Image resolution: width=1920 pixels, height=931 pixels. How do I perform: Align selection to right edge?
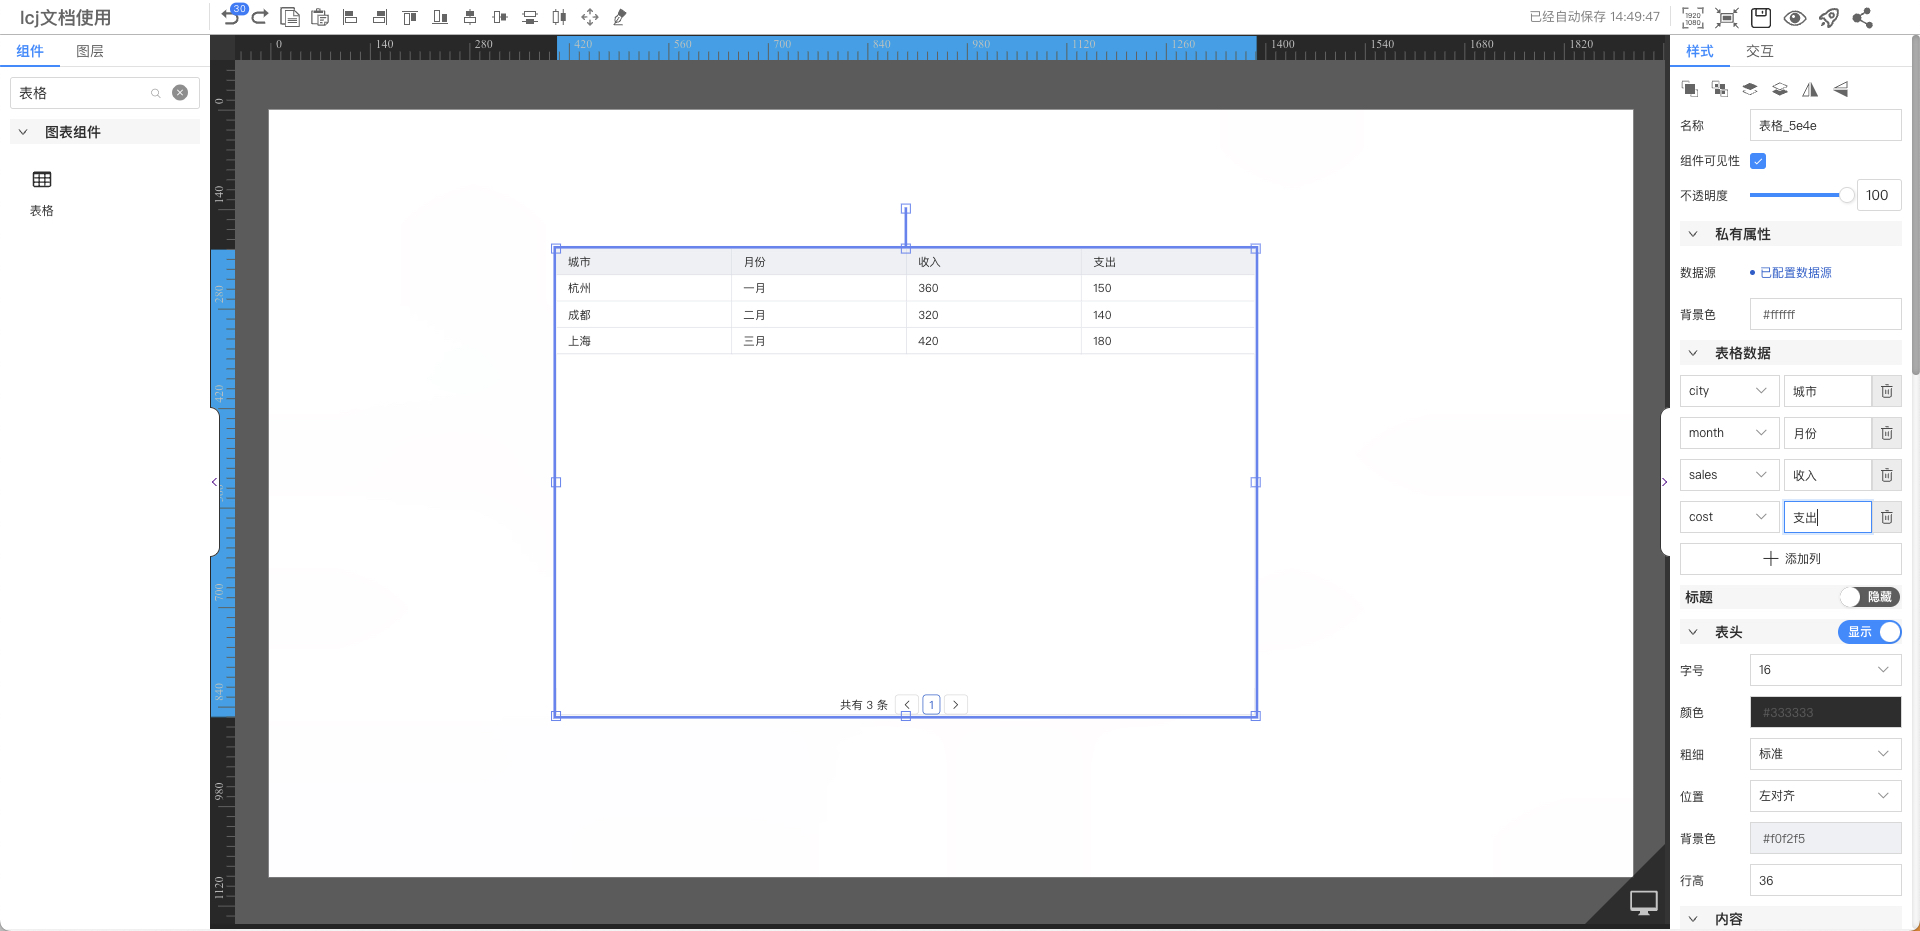380,17
